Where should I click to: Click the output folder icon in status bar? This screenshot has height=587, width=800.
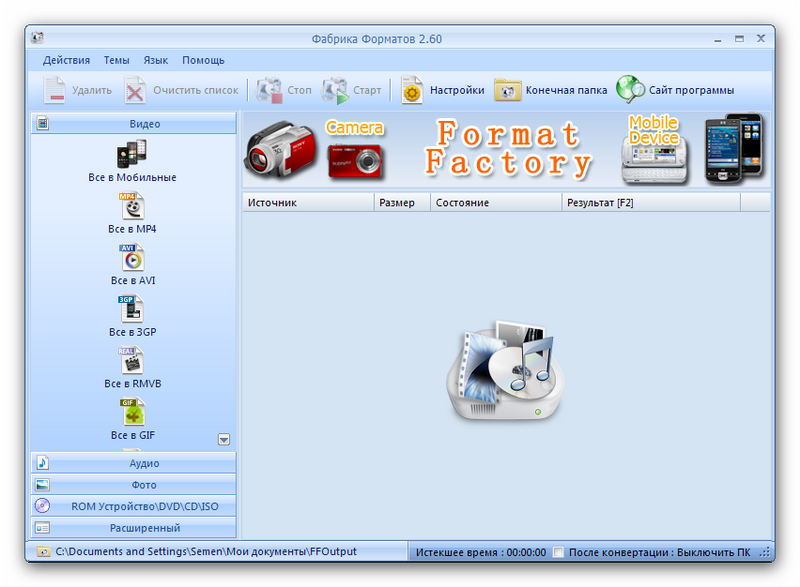click(44, 551)
